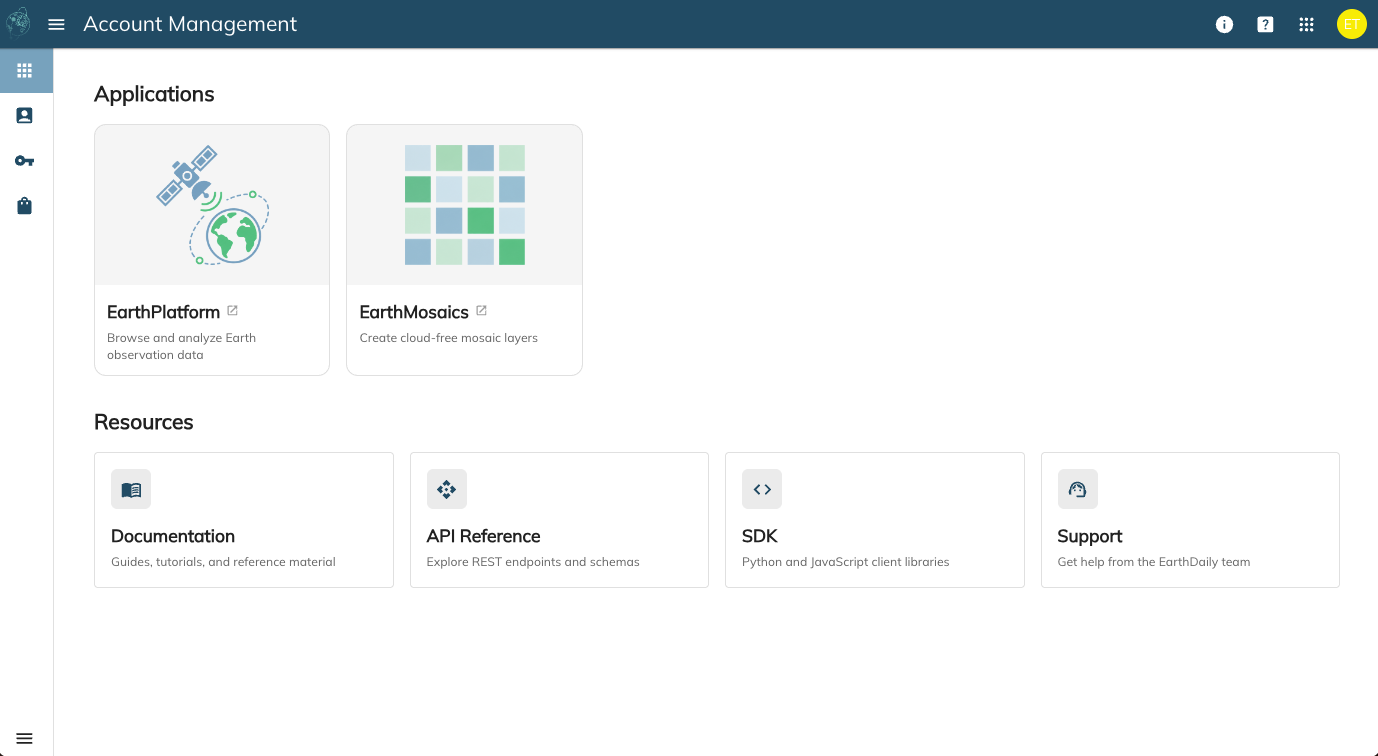Image resolution: width=1378 pixels, height=756 pixels.
Task: Click the external link icon next to EarthPlatform
Action: click(x=232, y=311)
